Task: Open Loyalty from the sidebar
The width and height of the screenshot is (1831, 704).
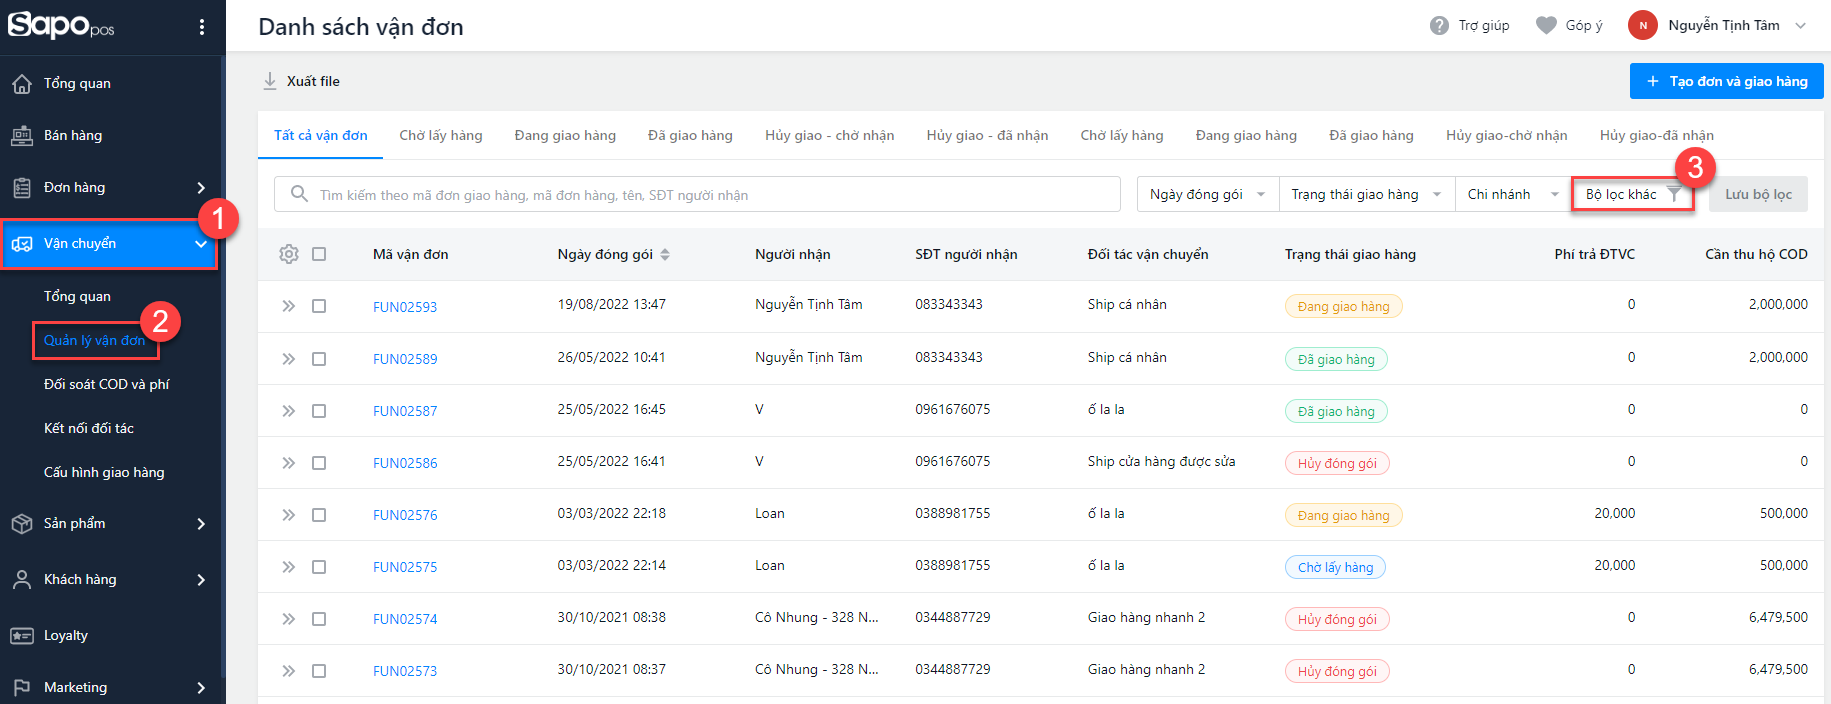Action: pos(66,635)
